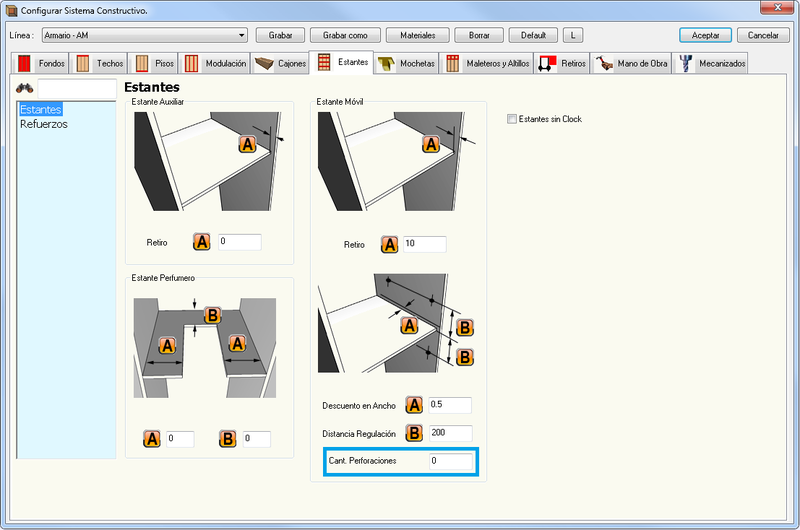Click the Grabar button

click(x=280, y=35)
